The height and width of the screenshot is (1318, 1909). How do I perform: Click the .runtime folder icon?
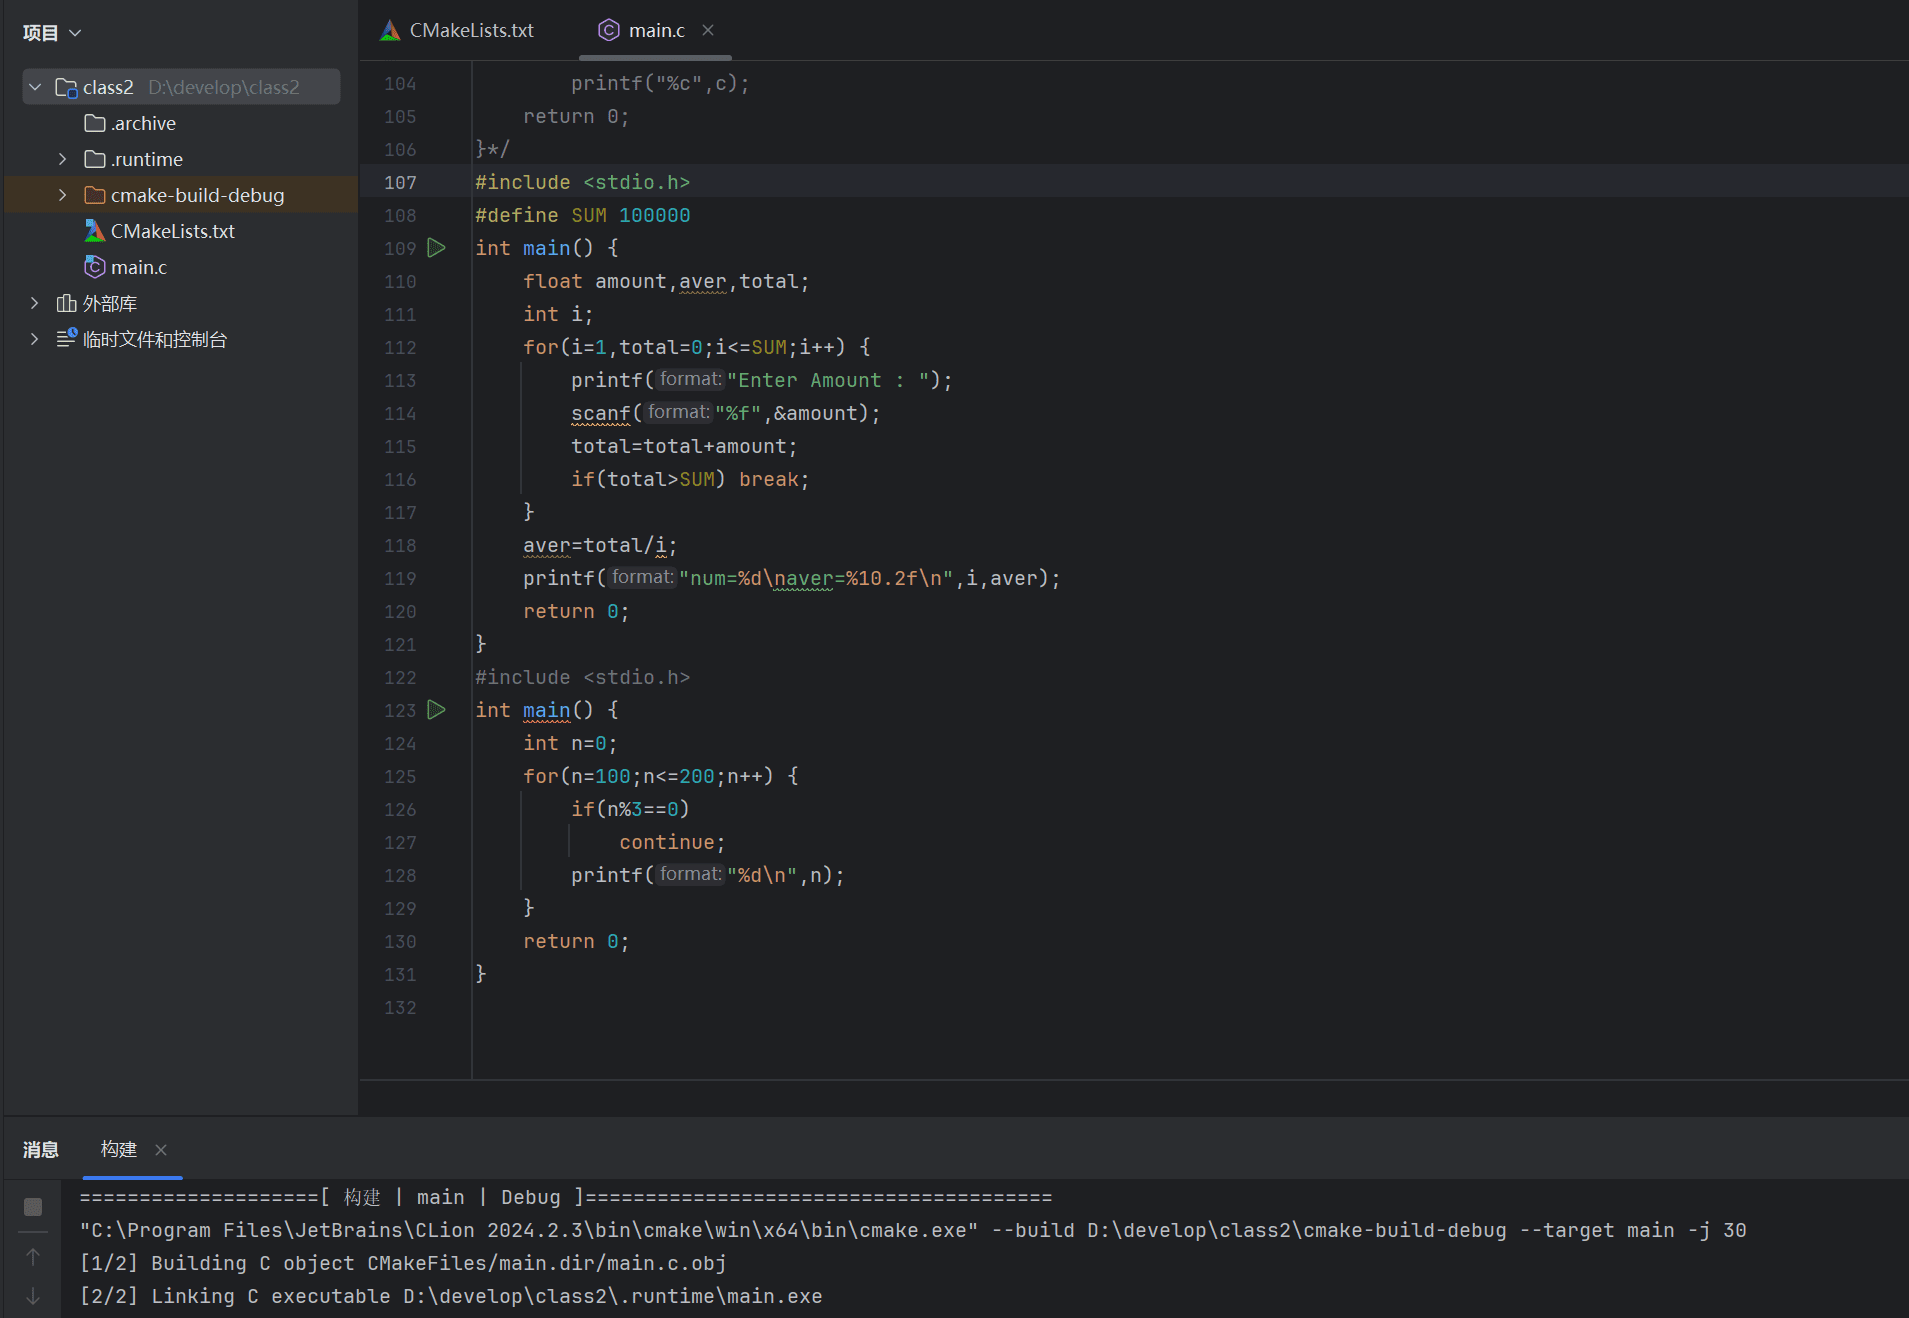pos(95,159)
